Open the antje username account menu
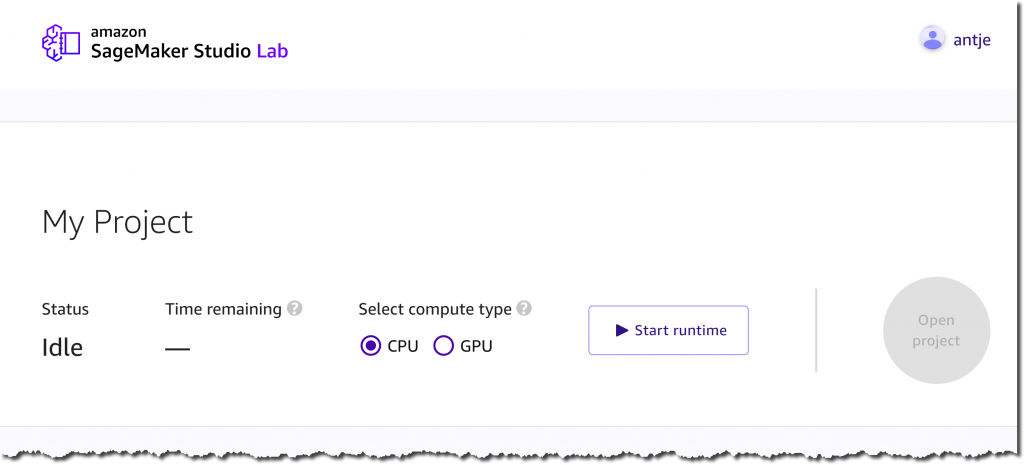This screenshot has width=1024, height=465. click(972, 40)
